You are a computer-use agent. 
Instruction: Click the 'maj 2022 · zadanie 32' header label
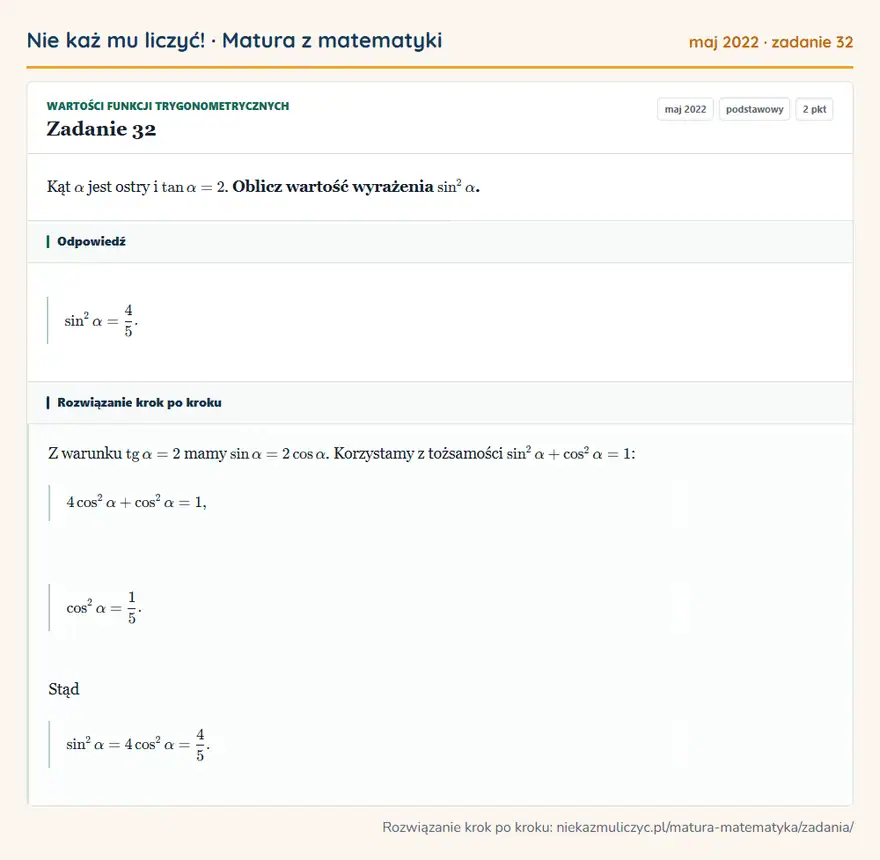coord(771,42)
